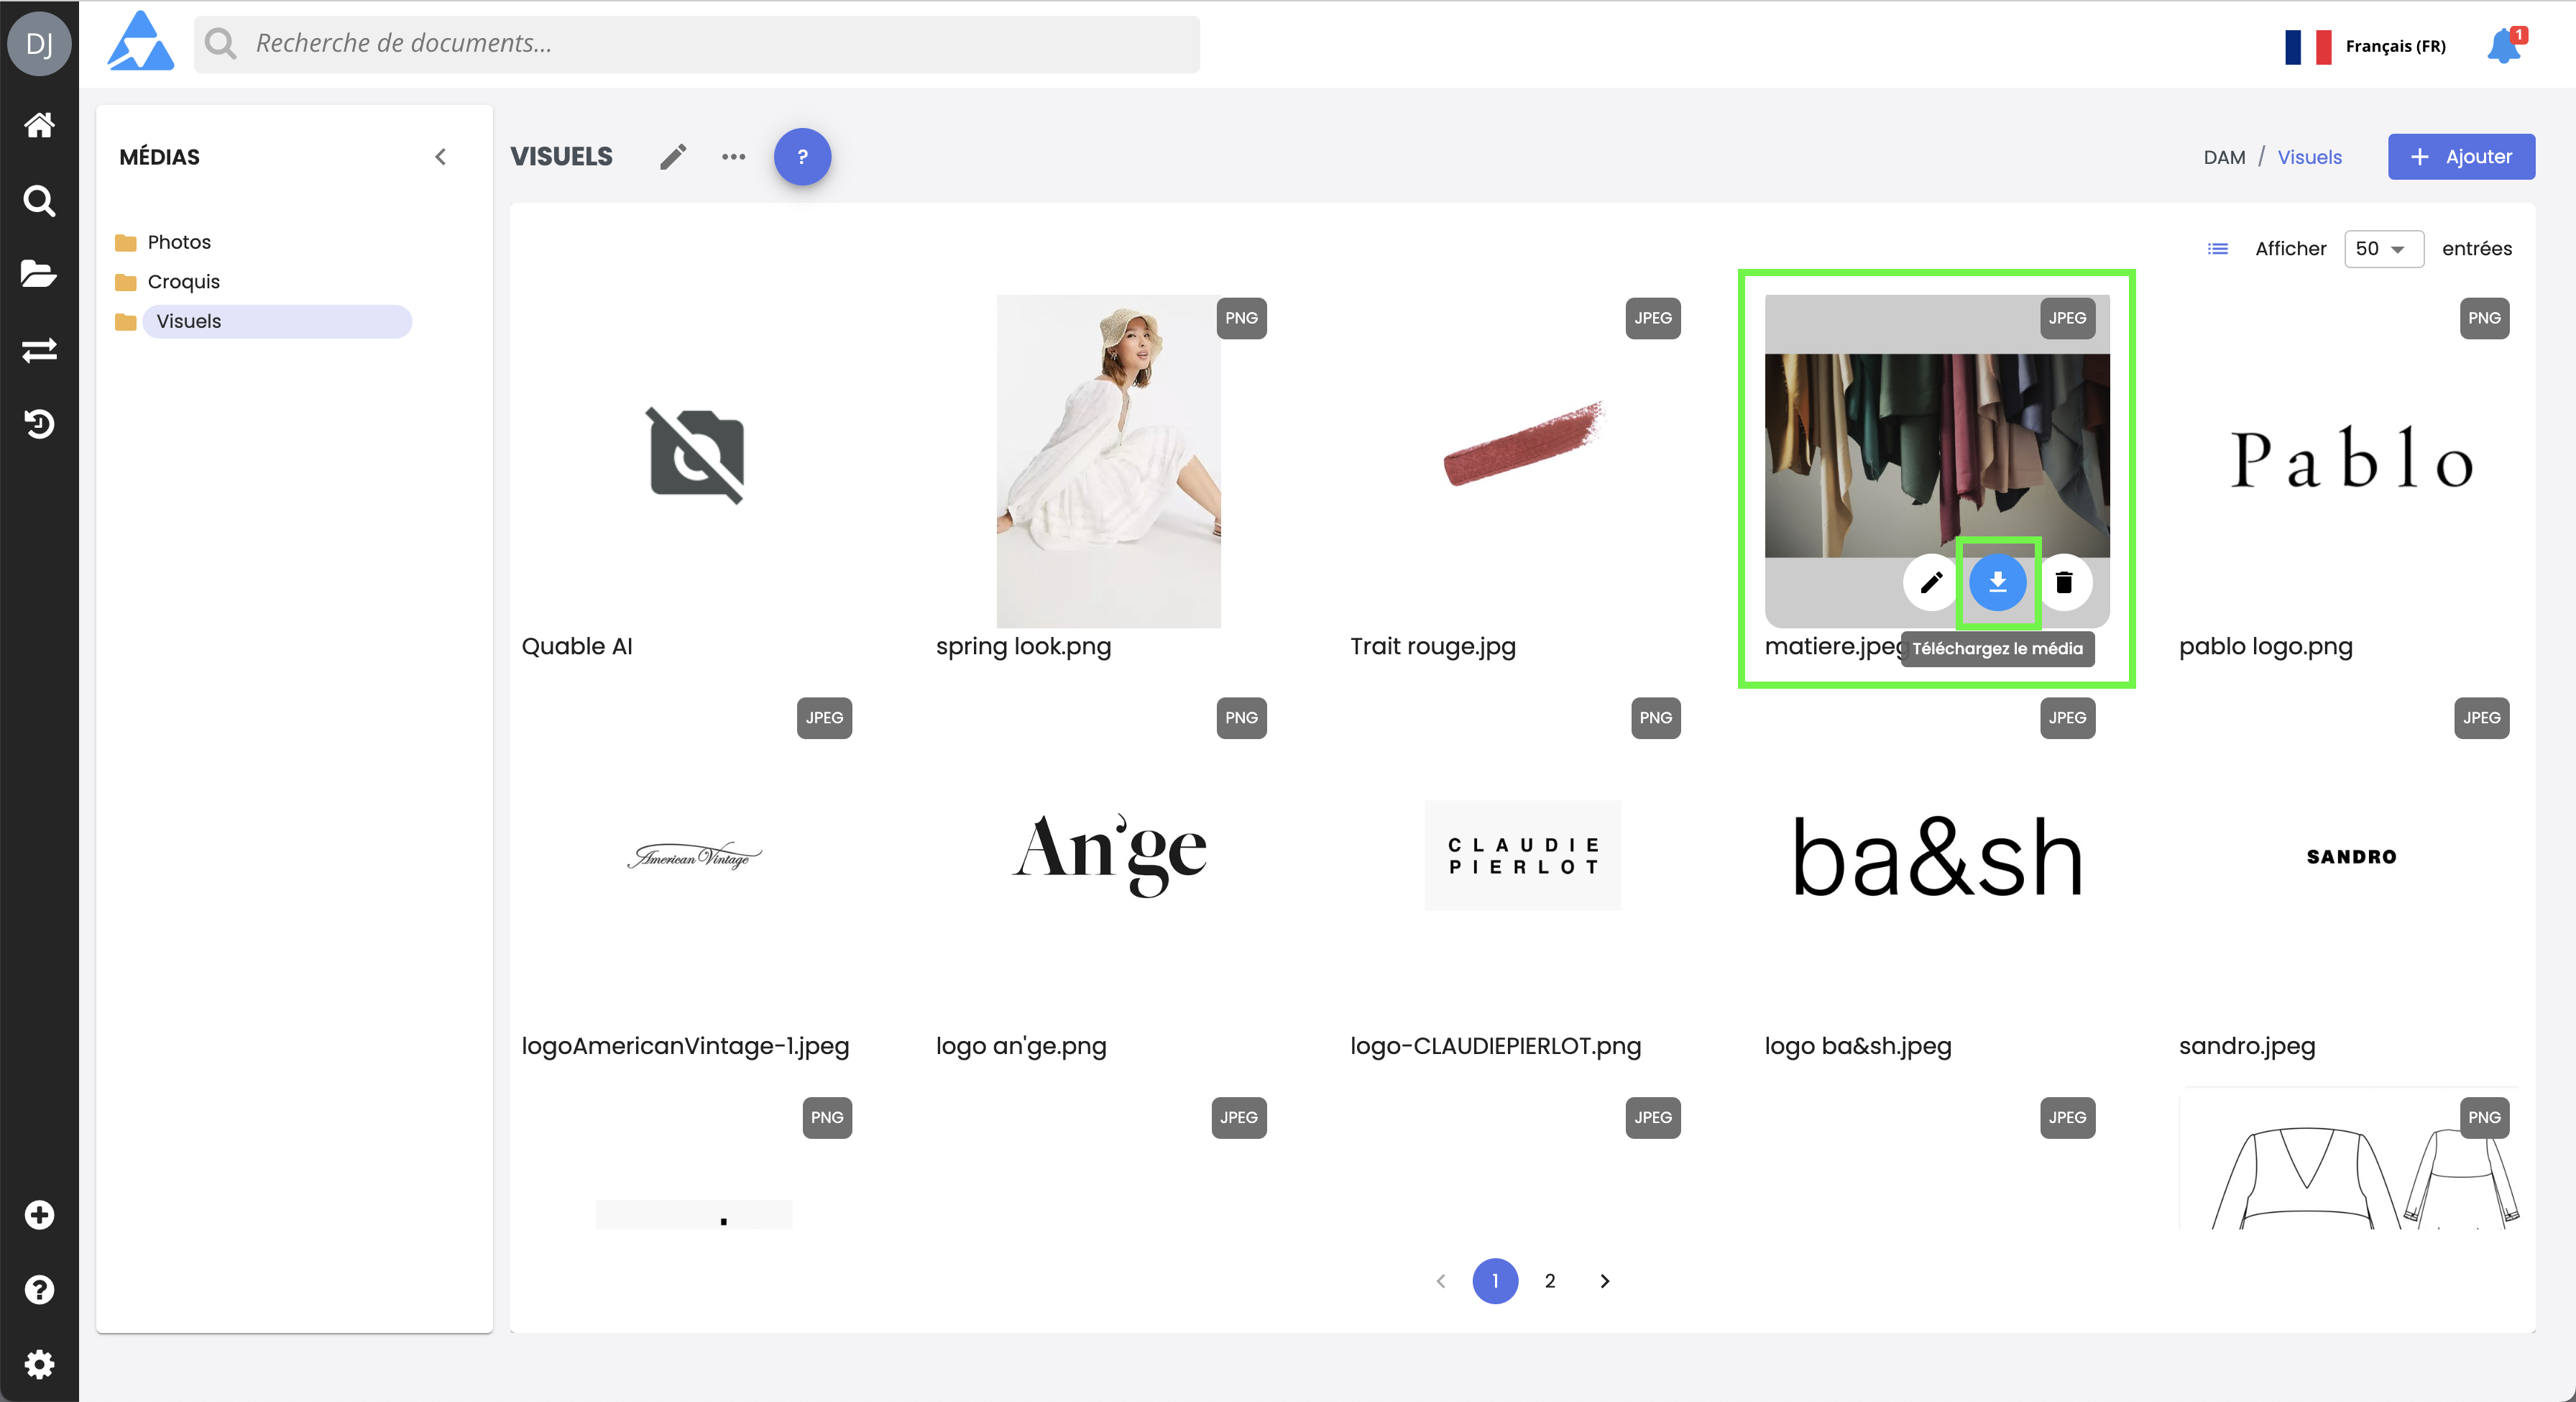The image size is (2576, 1402).
Task: Click the JPEG badge on Trait rouge.jpg
Action: pyautogui.click(x=1652, y=318)
